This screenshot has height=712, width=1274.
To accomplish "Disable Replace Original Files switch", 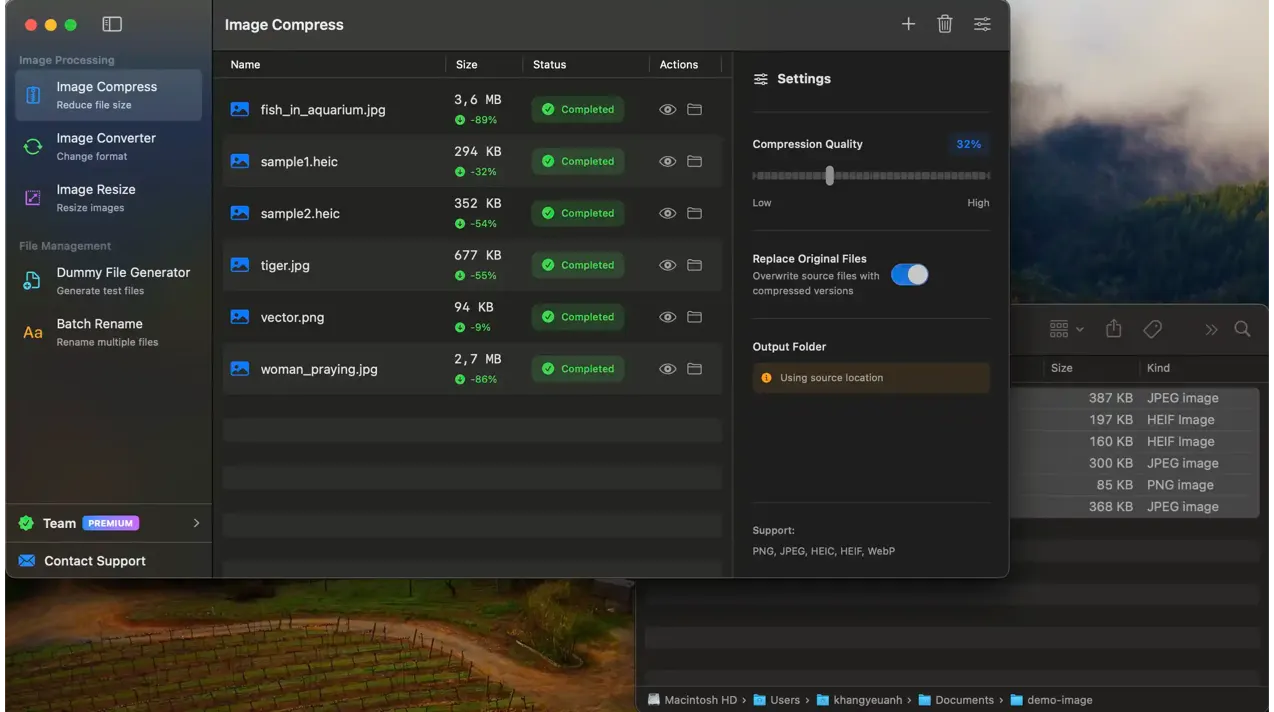I will [909, 275].
